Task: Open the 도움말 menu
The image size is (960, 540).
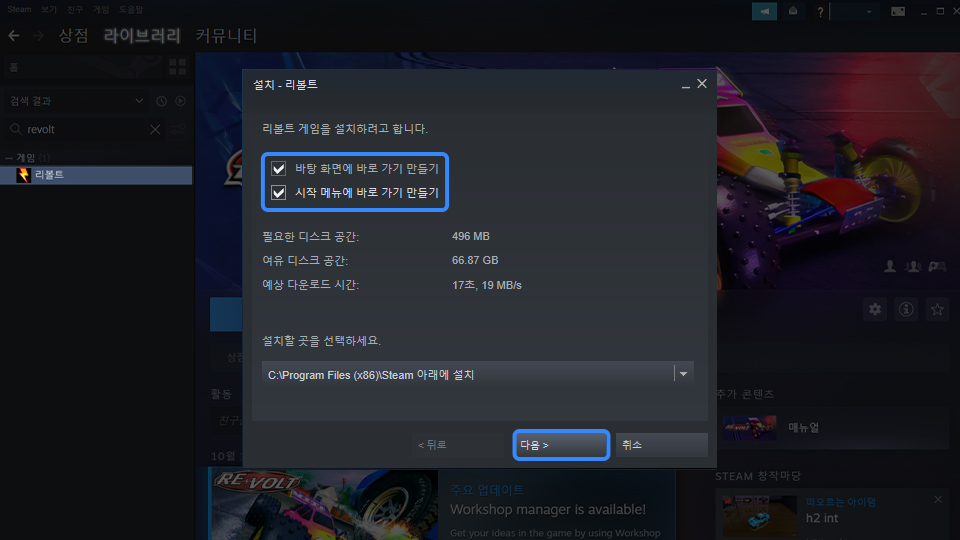Action: pyautogui.click(x=130, y=9)
